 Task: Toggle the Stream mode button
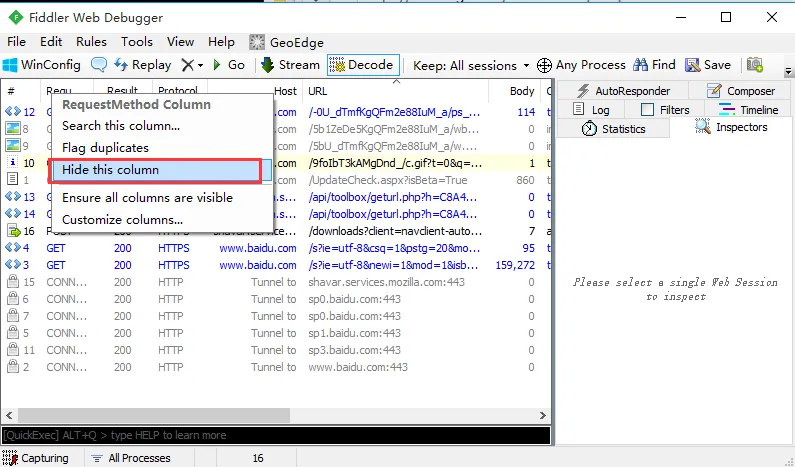click(290, 65)
